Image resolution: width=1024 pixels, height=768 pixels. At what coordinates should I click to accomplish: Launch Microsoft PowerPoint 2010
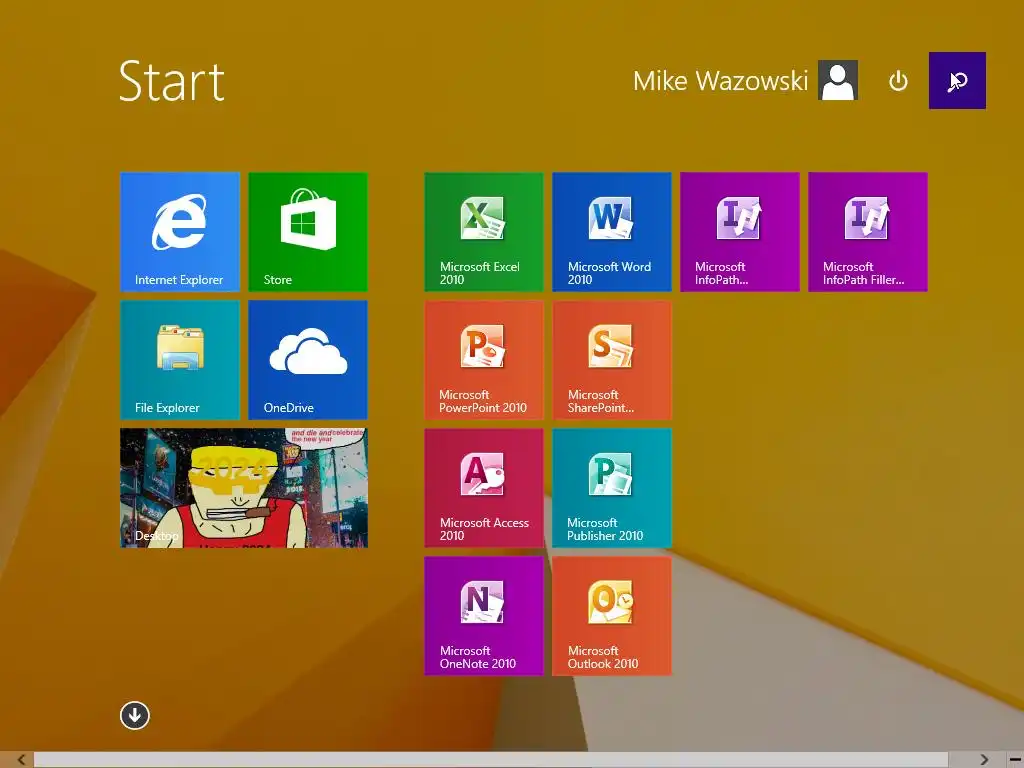click(484, 360)
